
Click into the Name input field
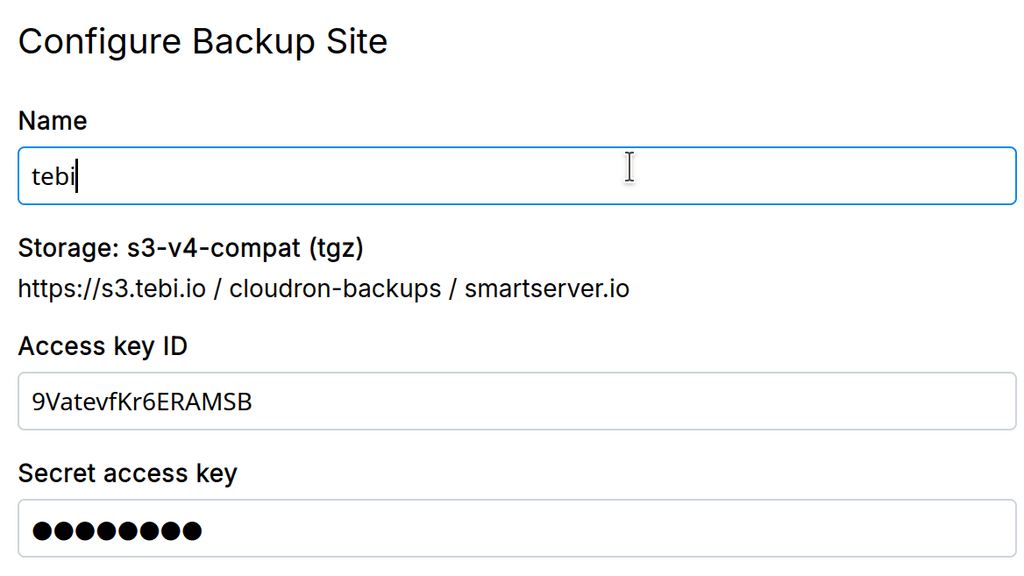(517, 176)
